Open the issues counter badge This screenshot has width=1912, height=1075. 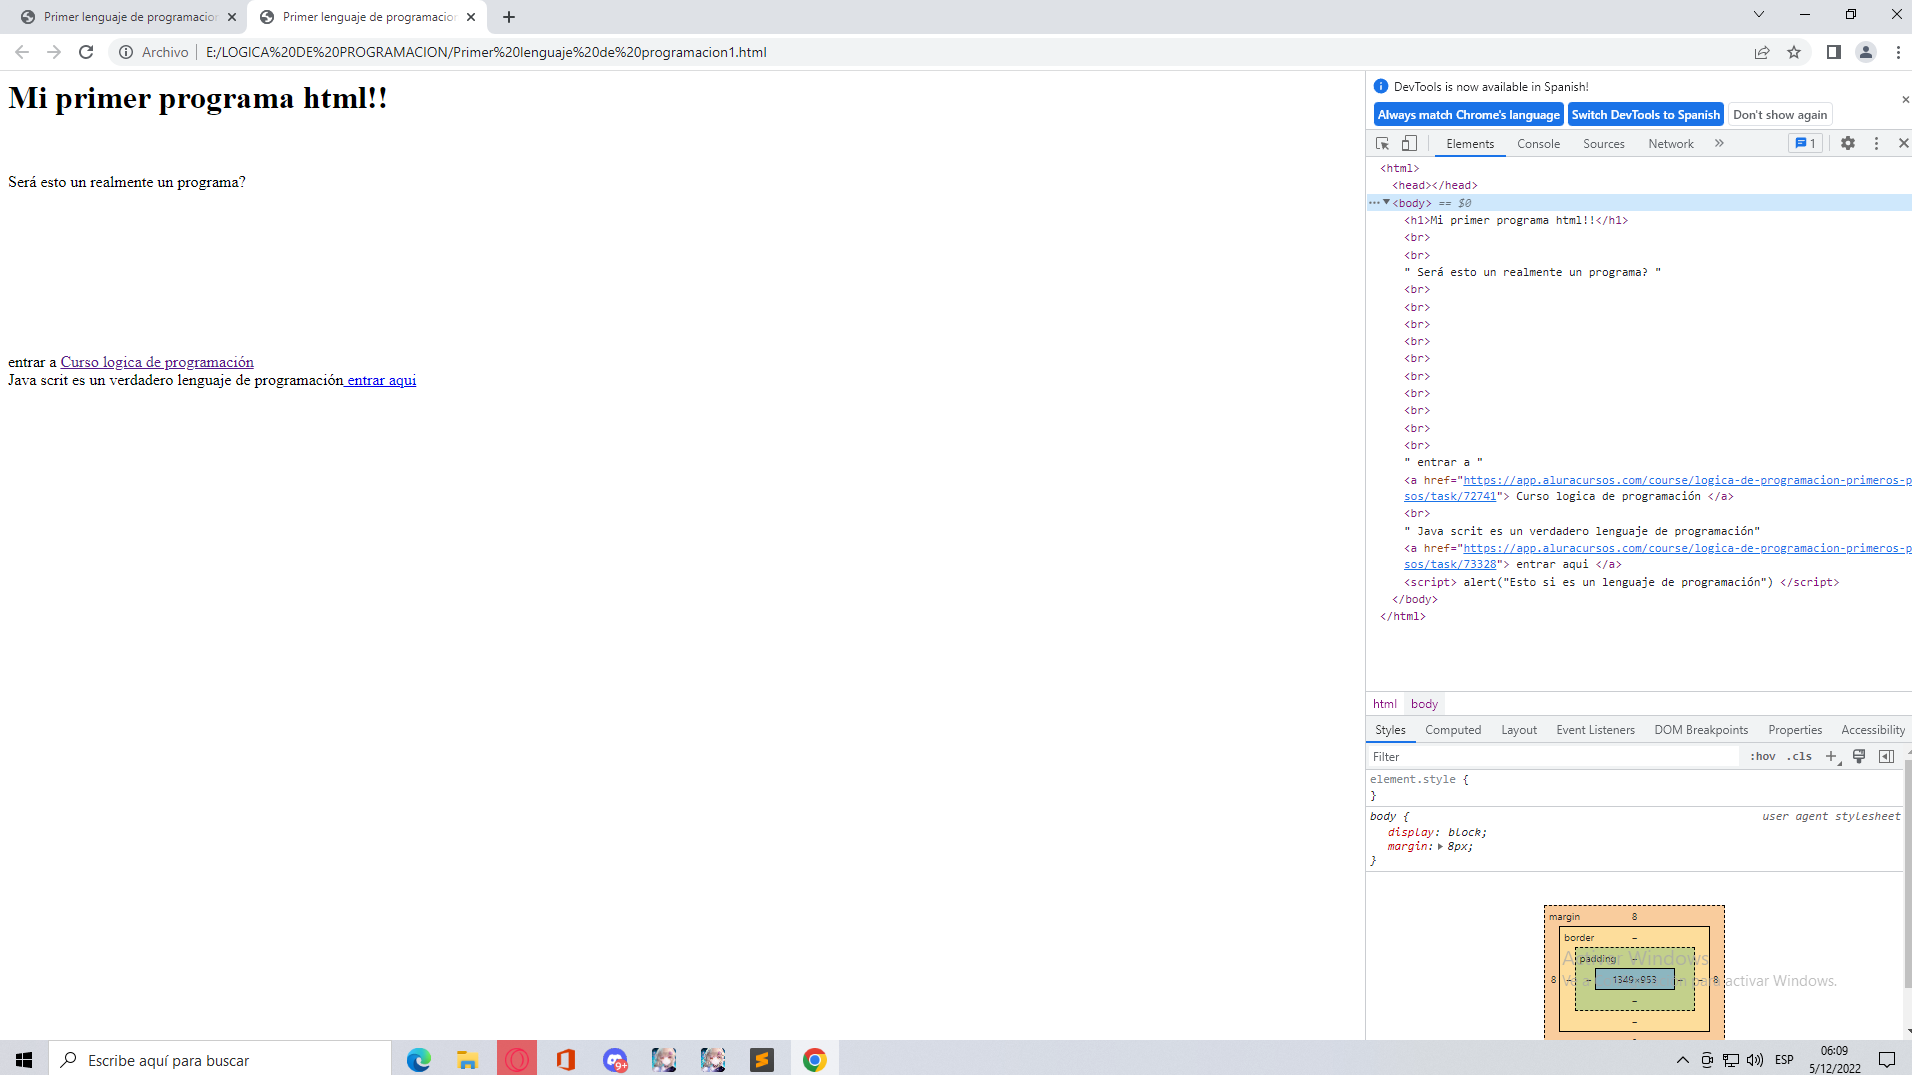(x=1805, y=144)
